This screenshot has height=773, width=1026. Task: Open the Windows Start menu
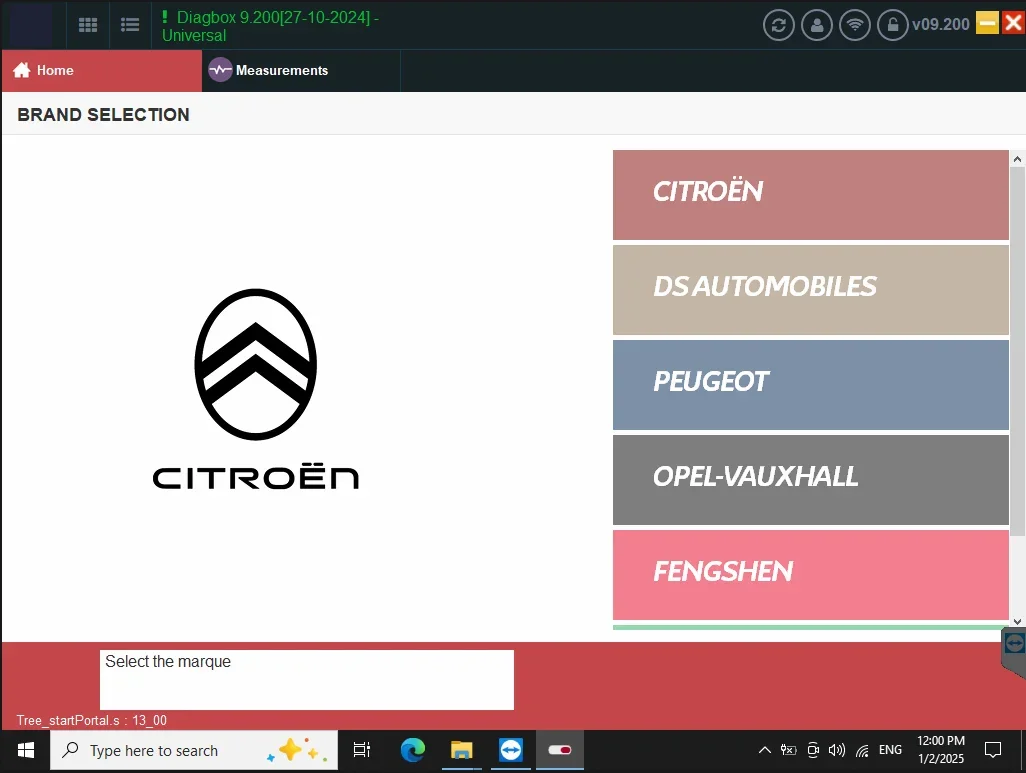(26, 750)
